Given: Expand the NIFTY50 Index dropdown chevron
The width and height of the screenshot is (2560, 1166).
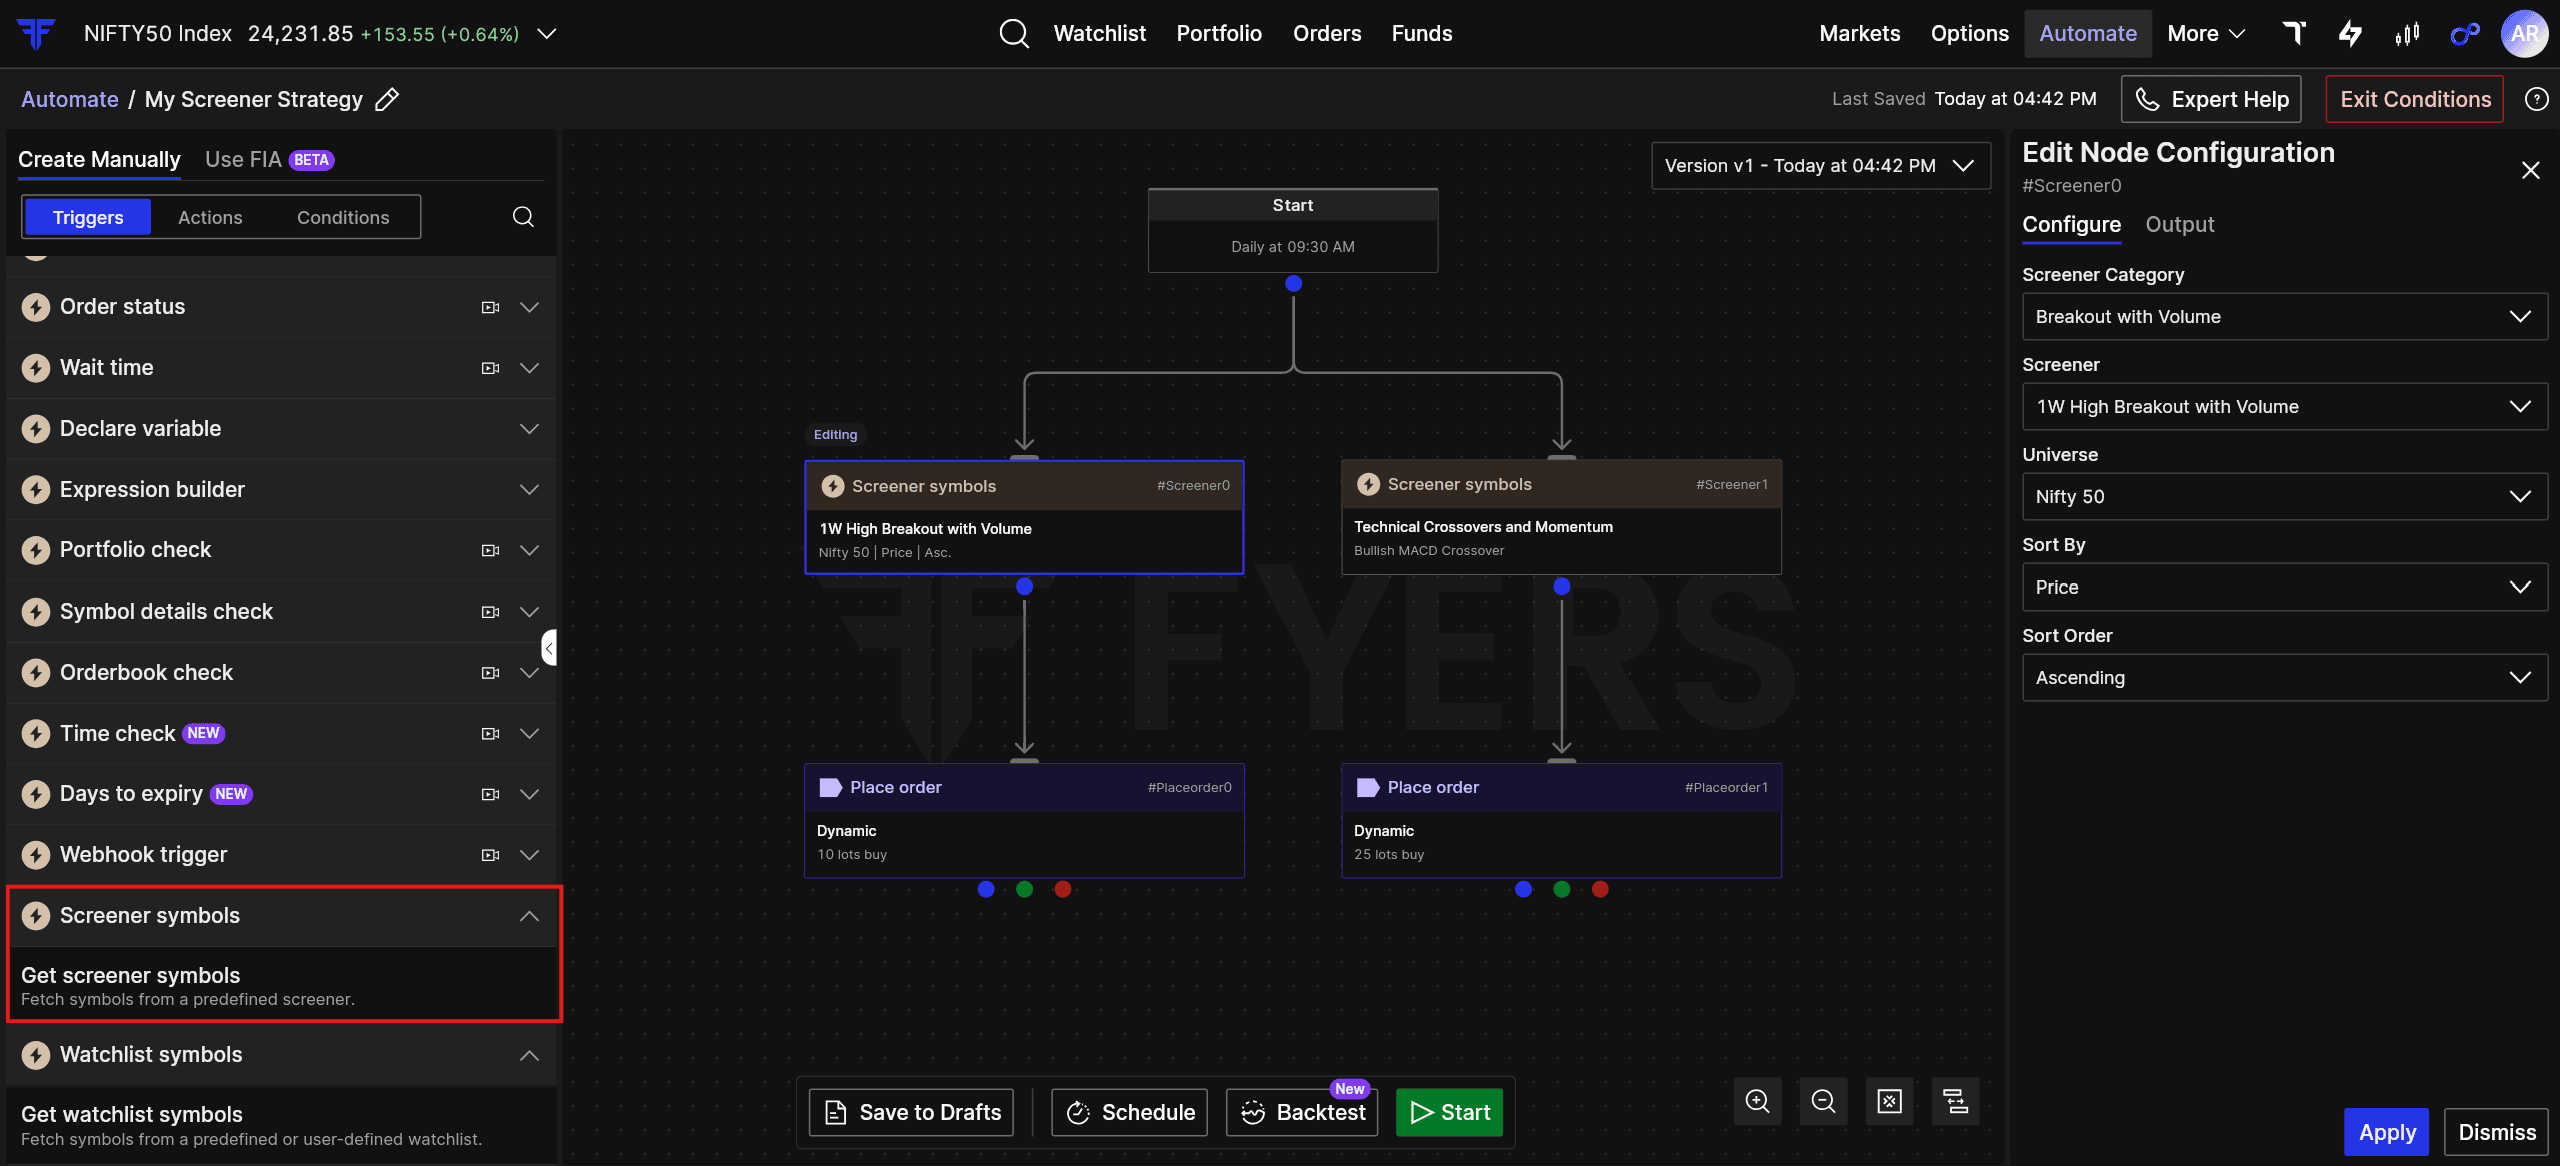Looking at the screenshot, I should pos(547,34).
